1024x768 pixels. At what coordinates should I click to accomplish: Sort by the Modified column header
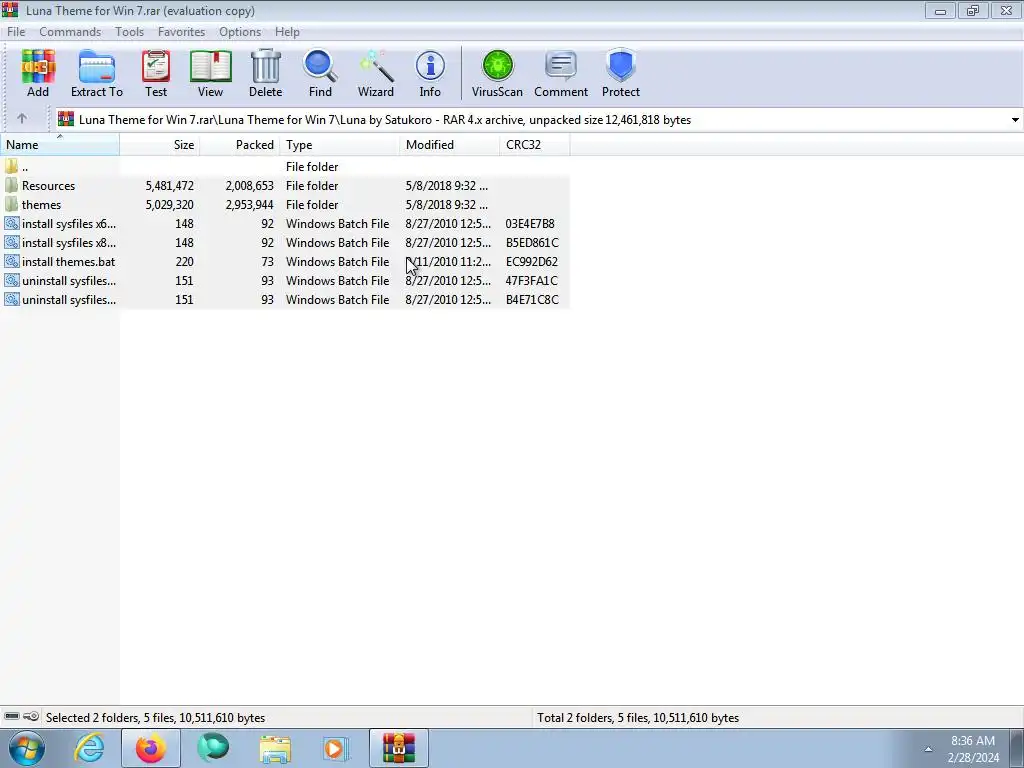(449, 144)
